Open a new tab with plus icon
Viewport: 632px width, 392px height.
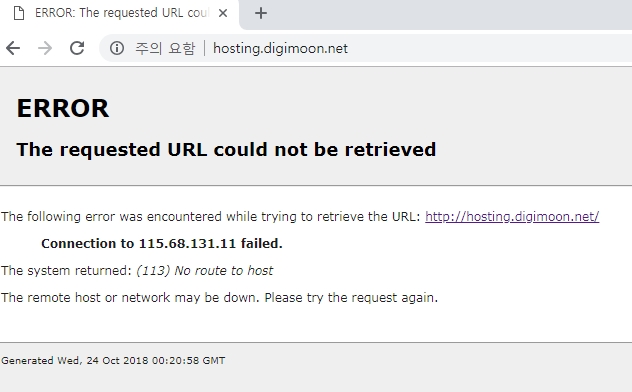(x=261, y=13)
